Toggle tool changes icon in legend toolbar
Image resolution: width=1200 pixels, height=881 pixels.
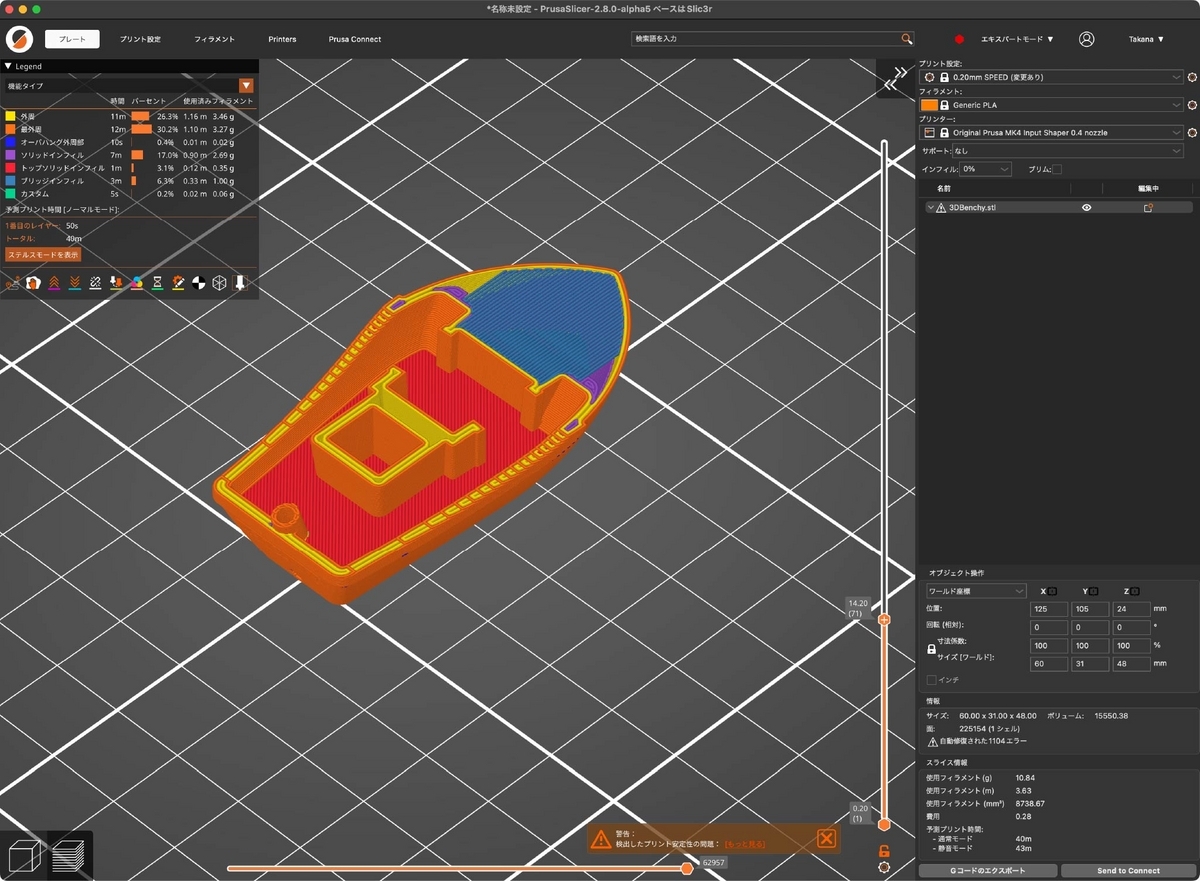coord(116,283)
